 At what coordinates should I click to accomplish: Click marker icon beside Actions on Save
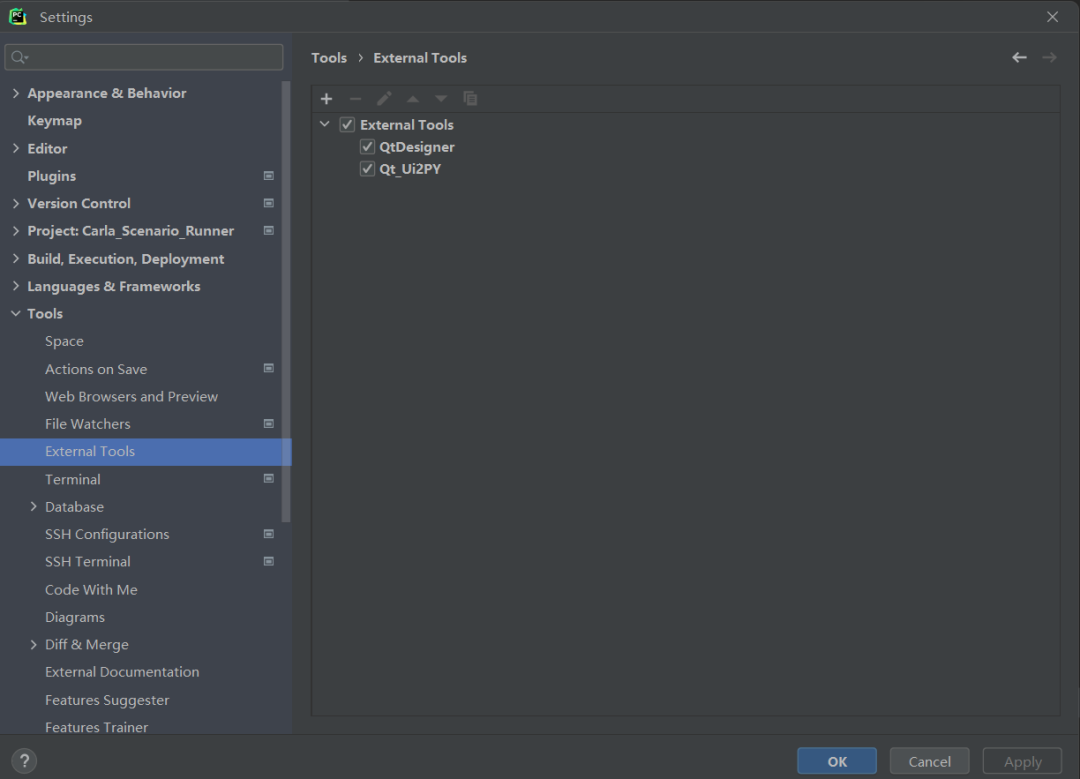click(269, 368)
